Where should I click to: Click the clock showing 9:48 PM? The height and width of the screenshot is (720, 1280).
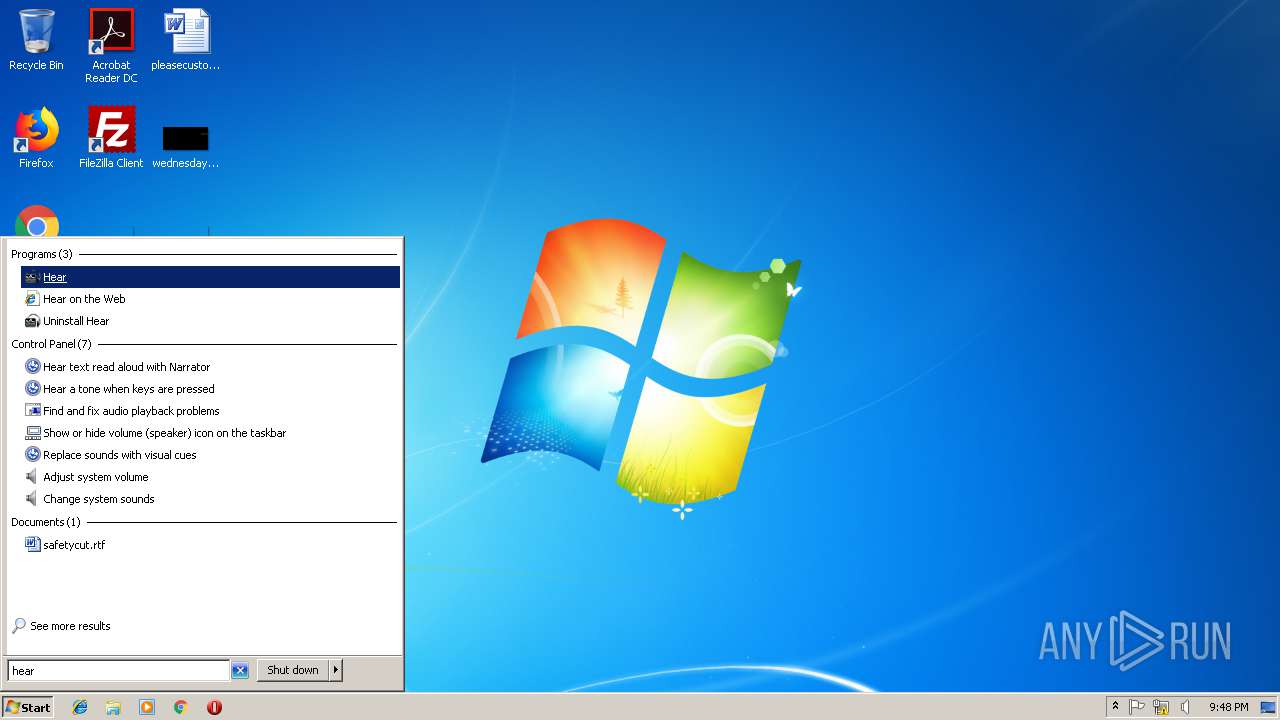coord(1228,707)
